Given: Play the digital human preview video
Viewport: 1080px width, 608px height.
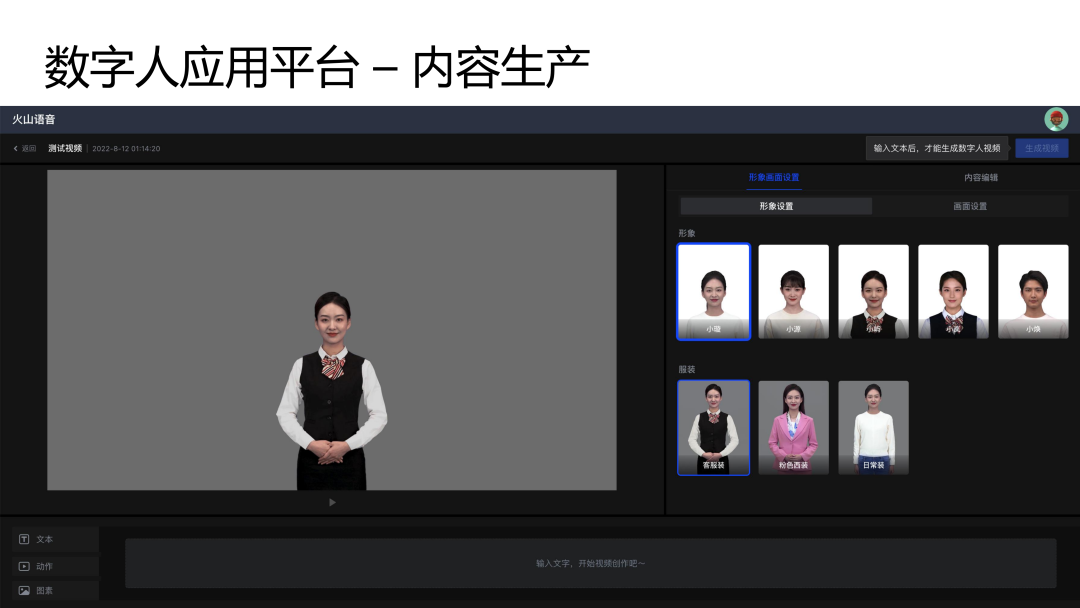Looking at the screenshot, I should click(x=332, y=503).
